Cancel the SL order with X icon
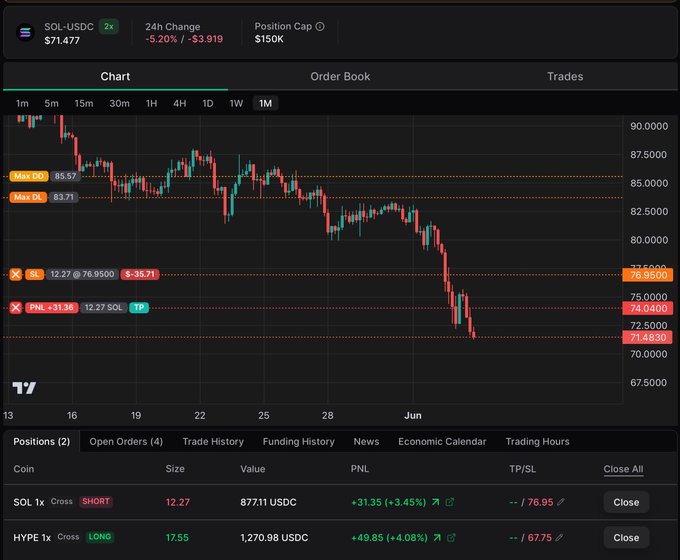This screenshot has height=560, width=680. click(16, 274)
